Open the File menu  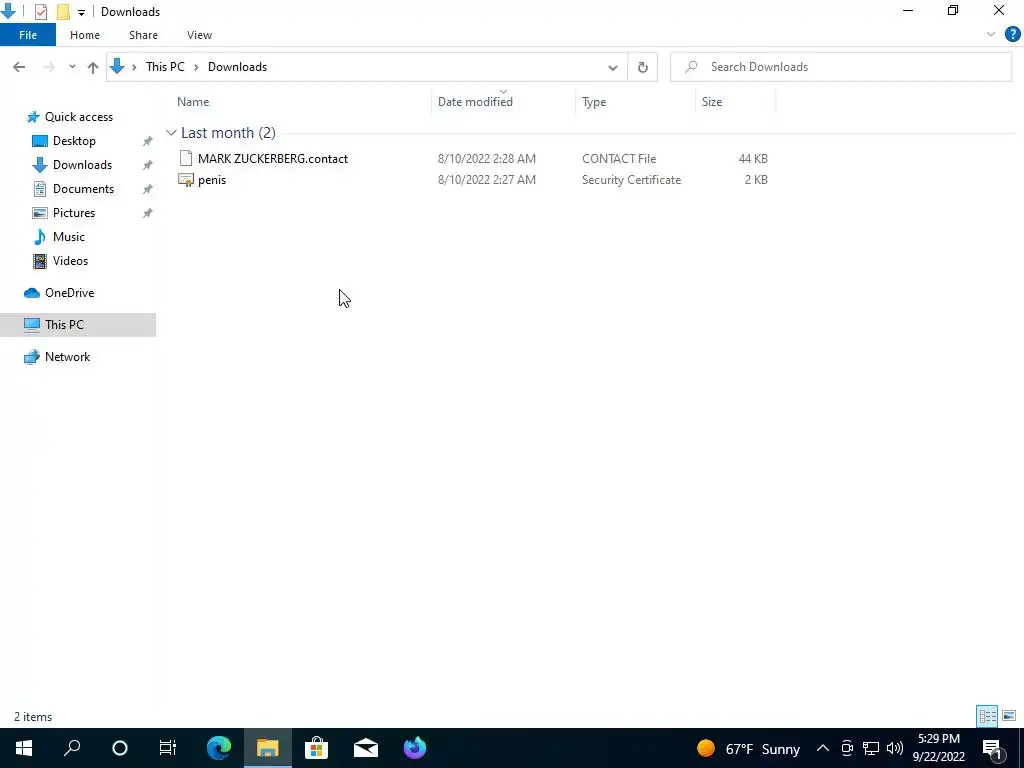coord(28,35)
